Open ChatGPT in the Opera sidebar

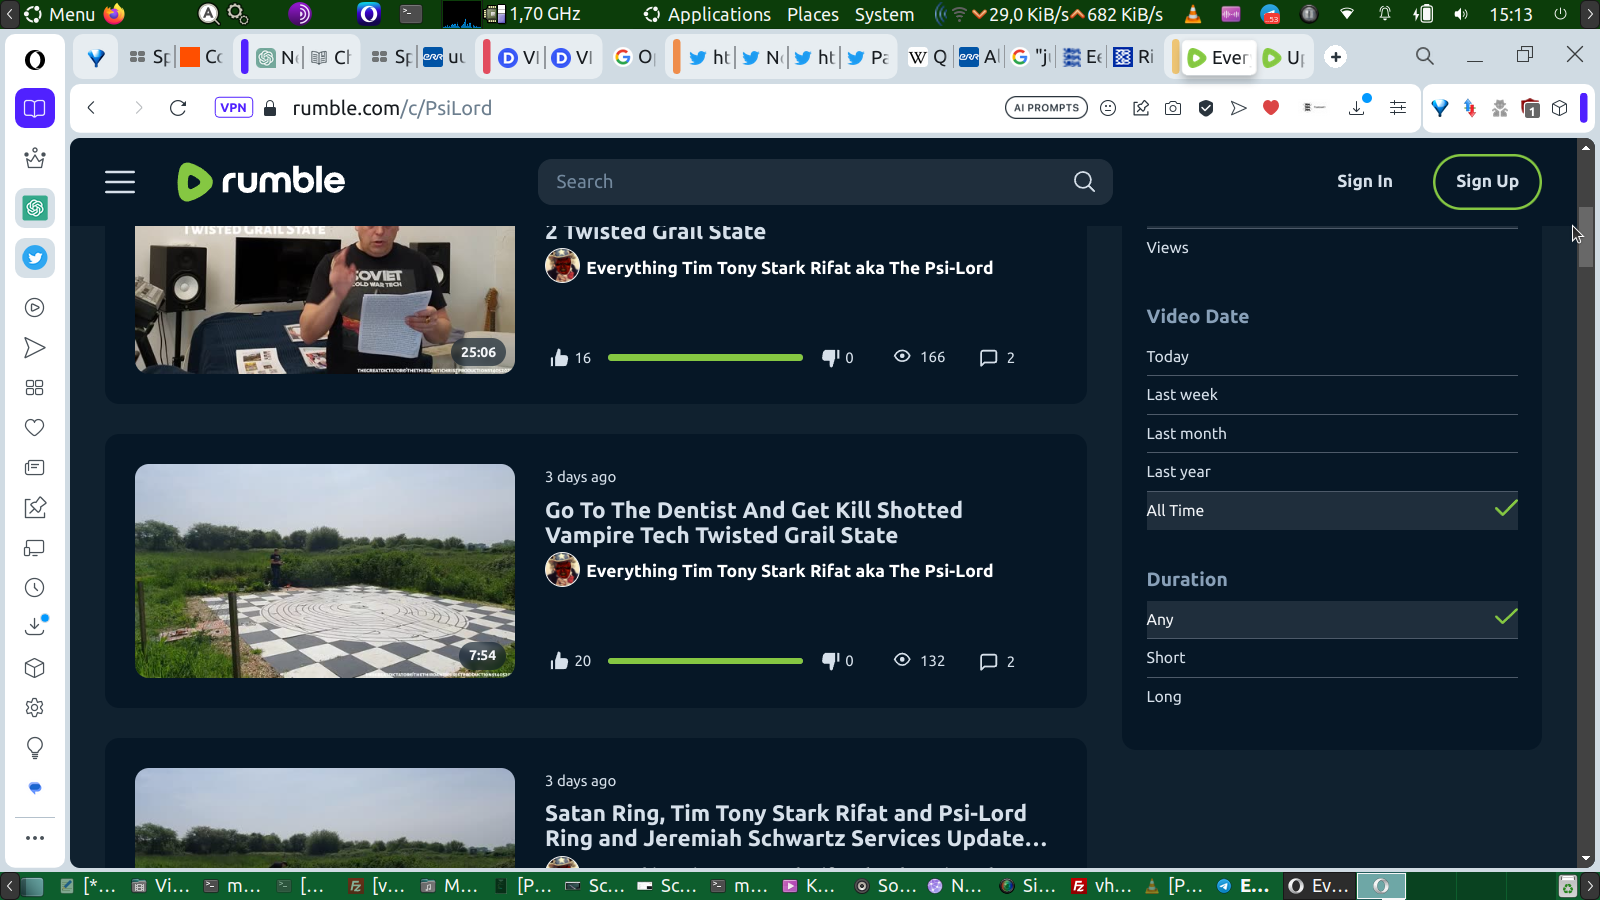[35, 208]
